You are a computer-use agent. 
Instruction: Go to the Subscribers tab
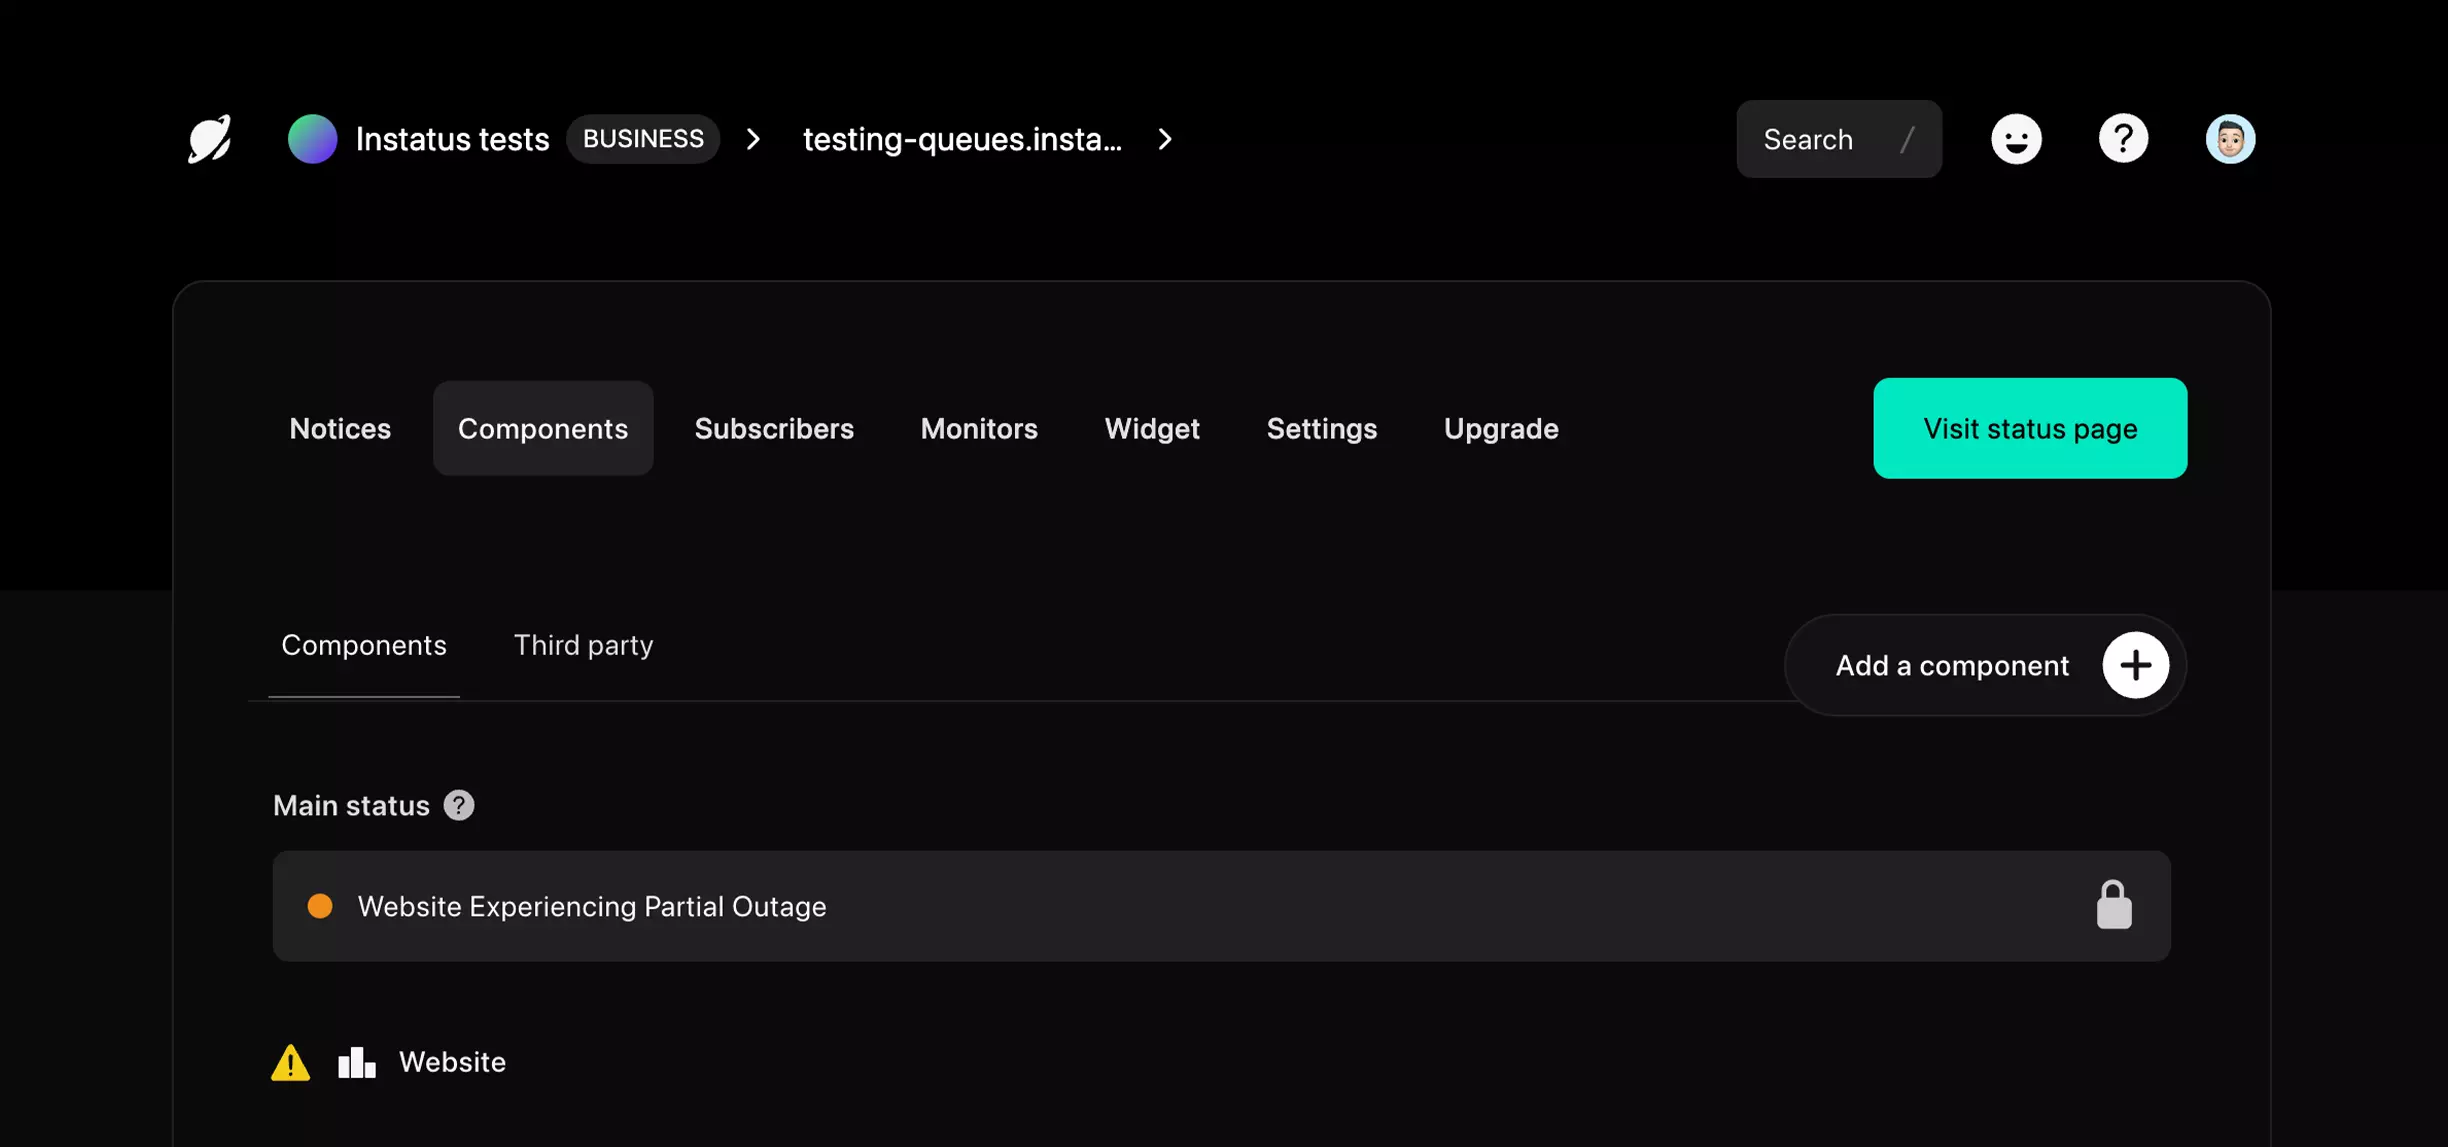pyautogui.click(x=774, y=428)
